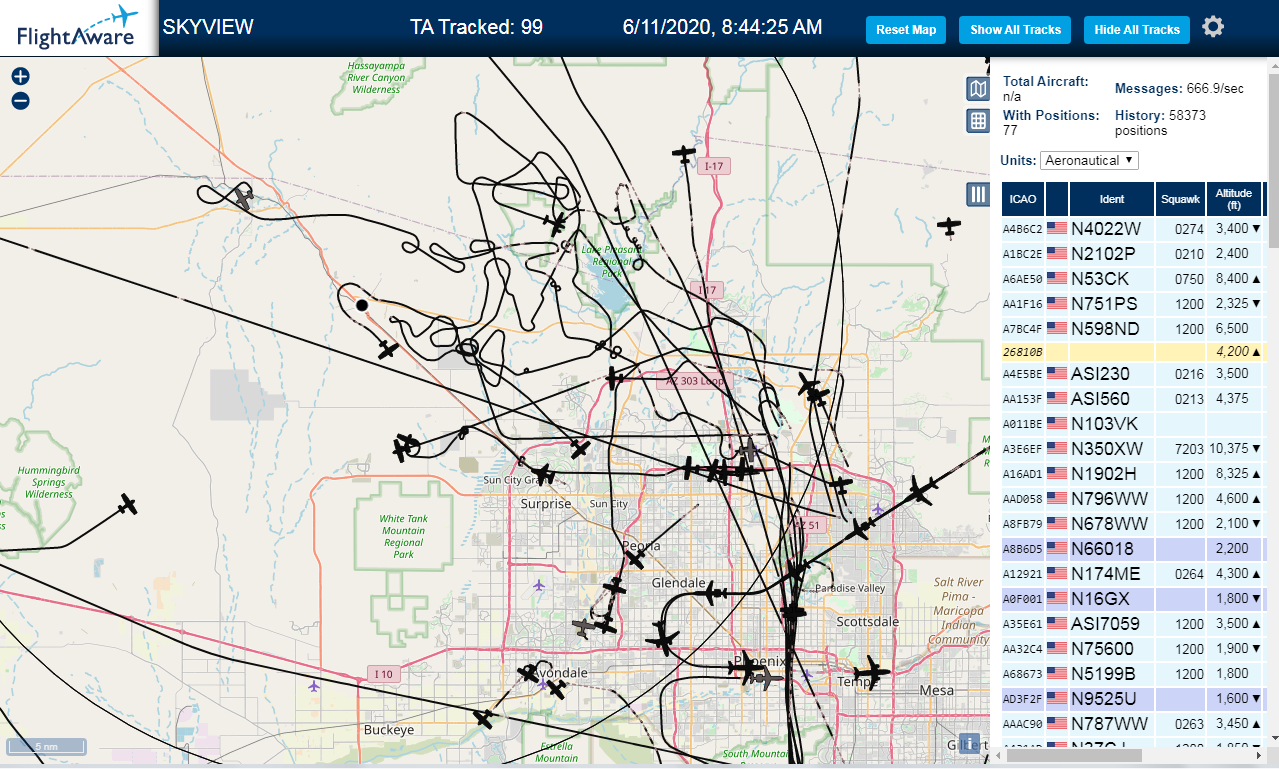Click the 5 nm map scale bar
Viewport: 1279px width, 769px height.
(x=47, y=746)
